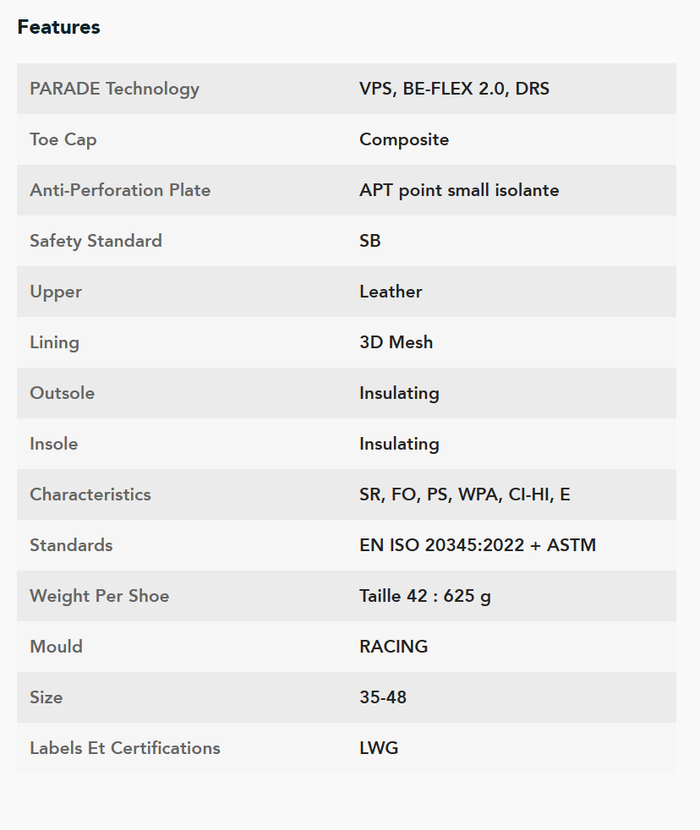Click the Composite toe cap value

[x=404, y=139]
